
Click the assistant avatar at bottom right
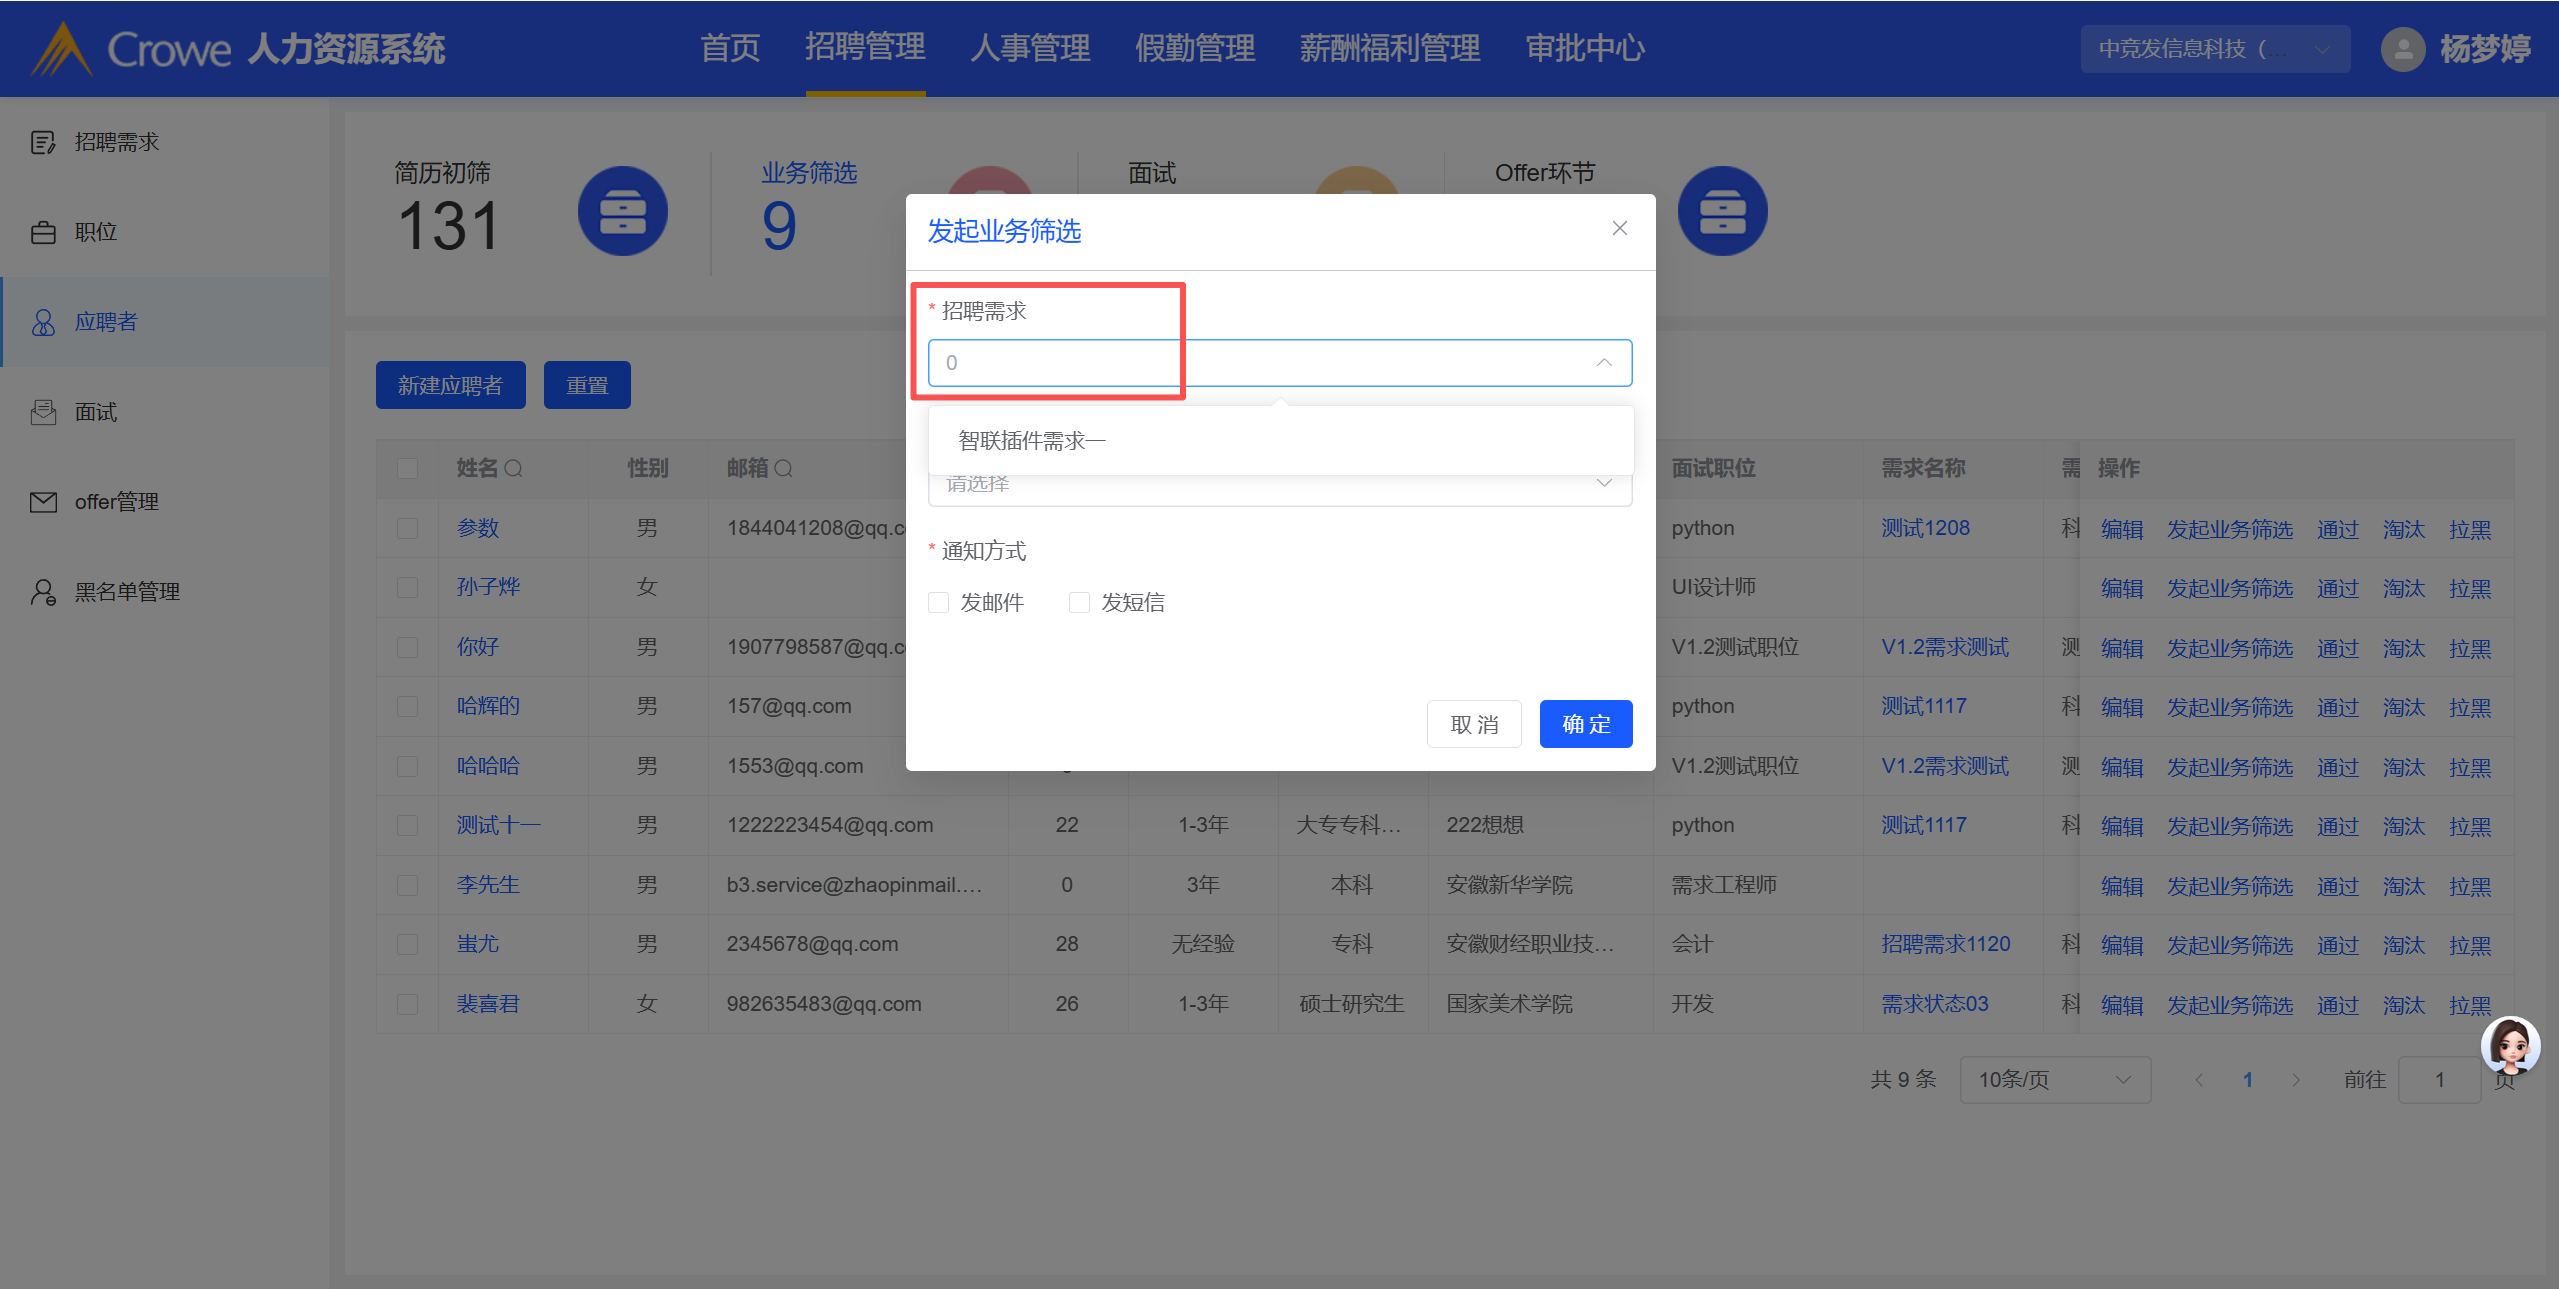point(2509,1045)
